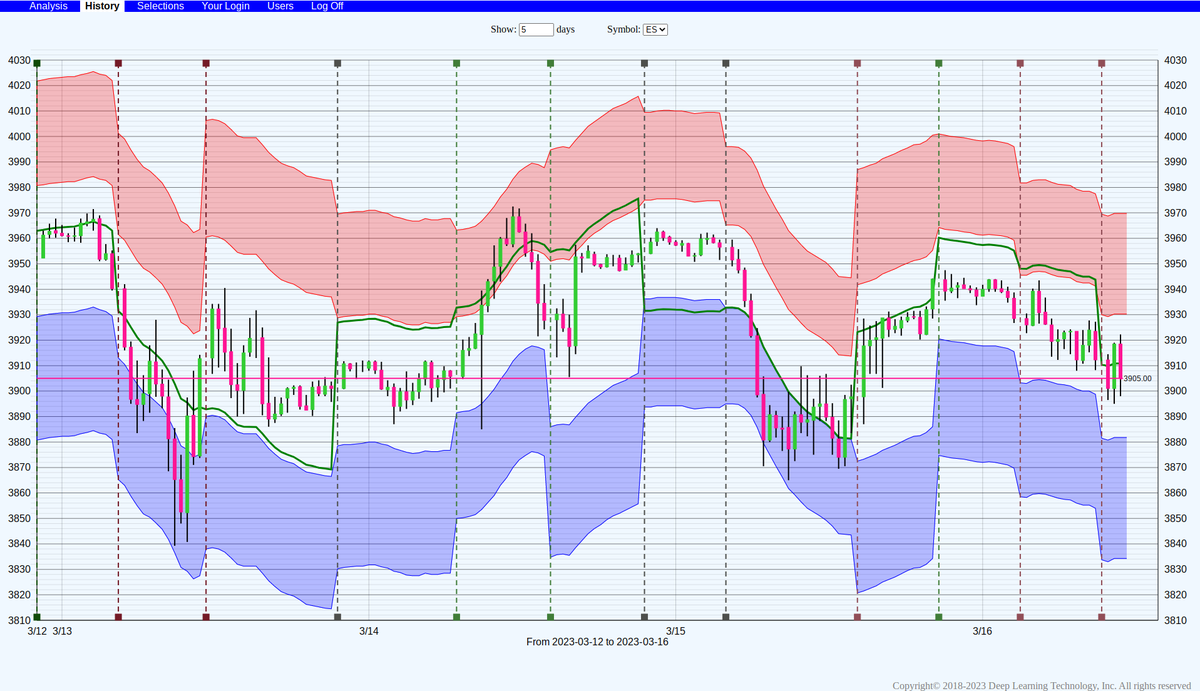Click the 3900 label on the left price axis
This screenshot has width=1200, height=691.
[19, 391]
